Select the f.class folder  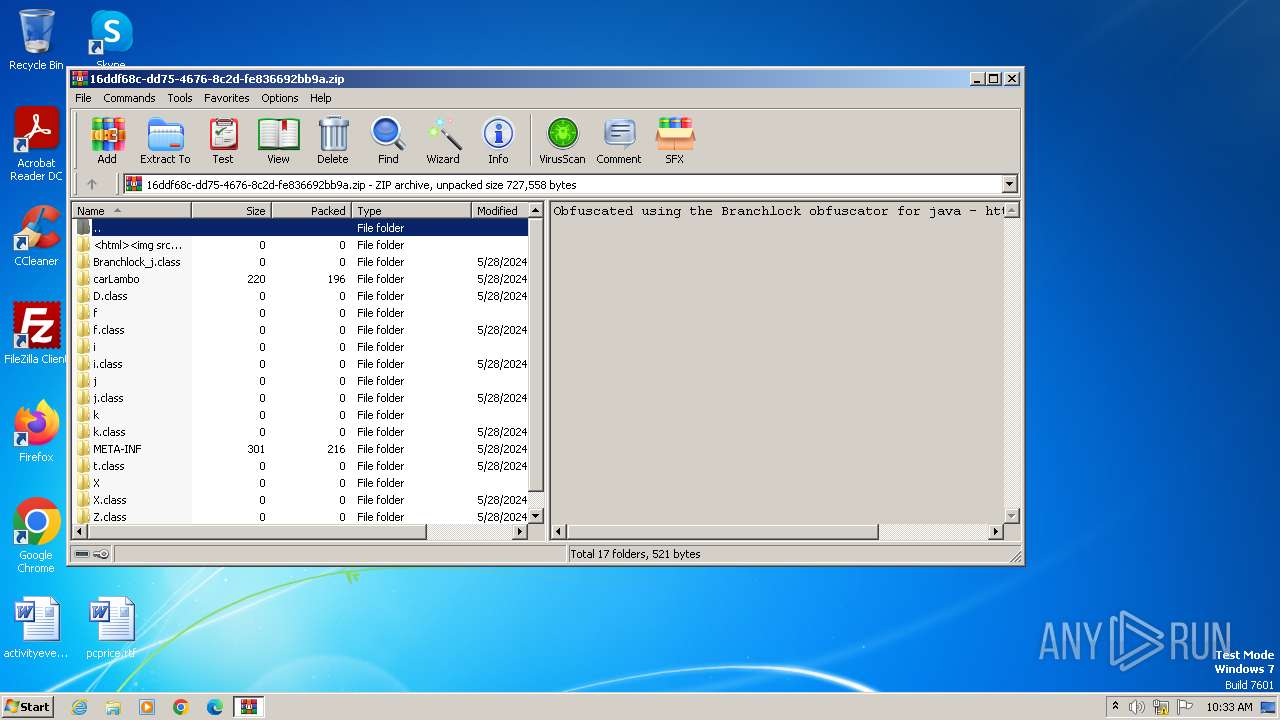pos(300,330)
